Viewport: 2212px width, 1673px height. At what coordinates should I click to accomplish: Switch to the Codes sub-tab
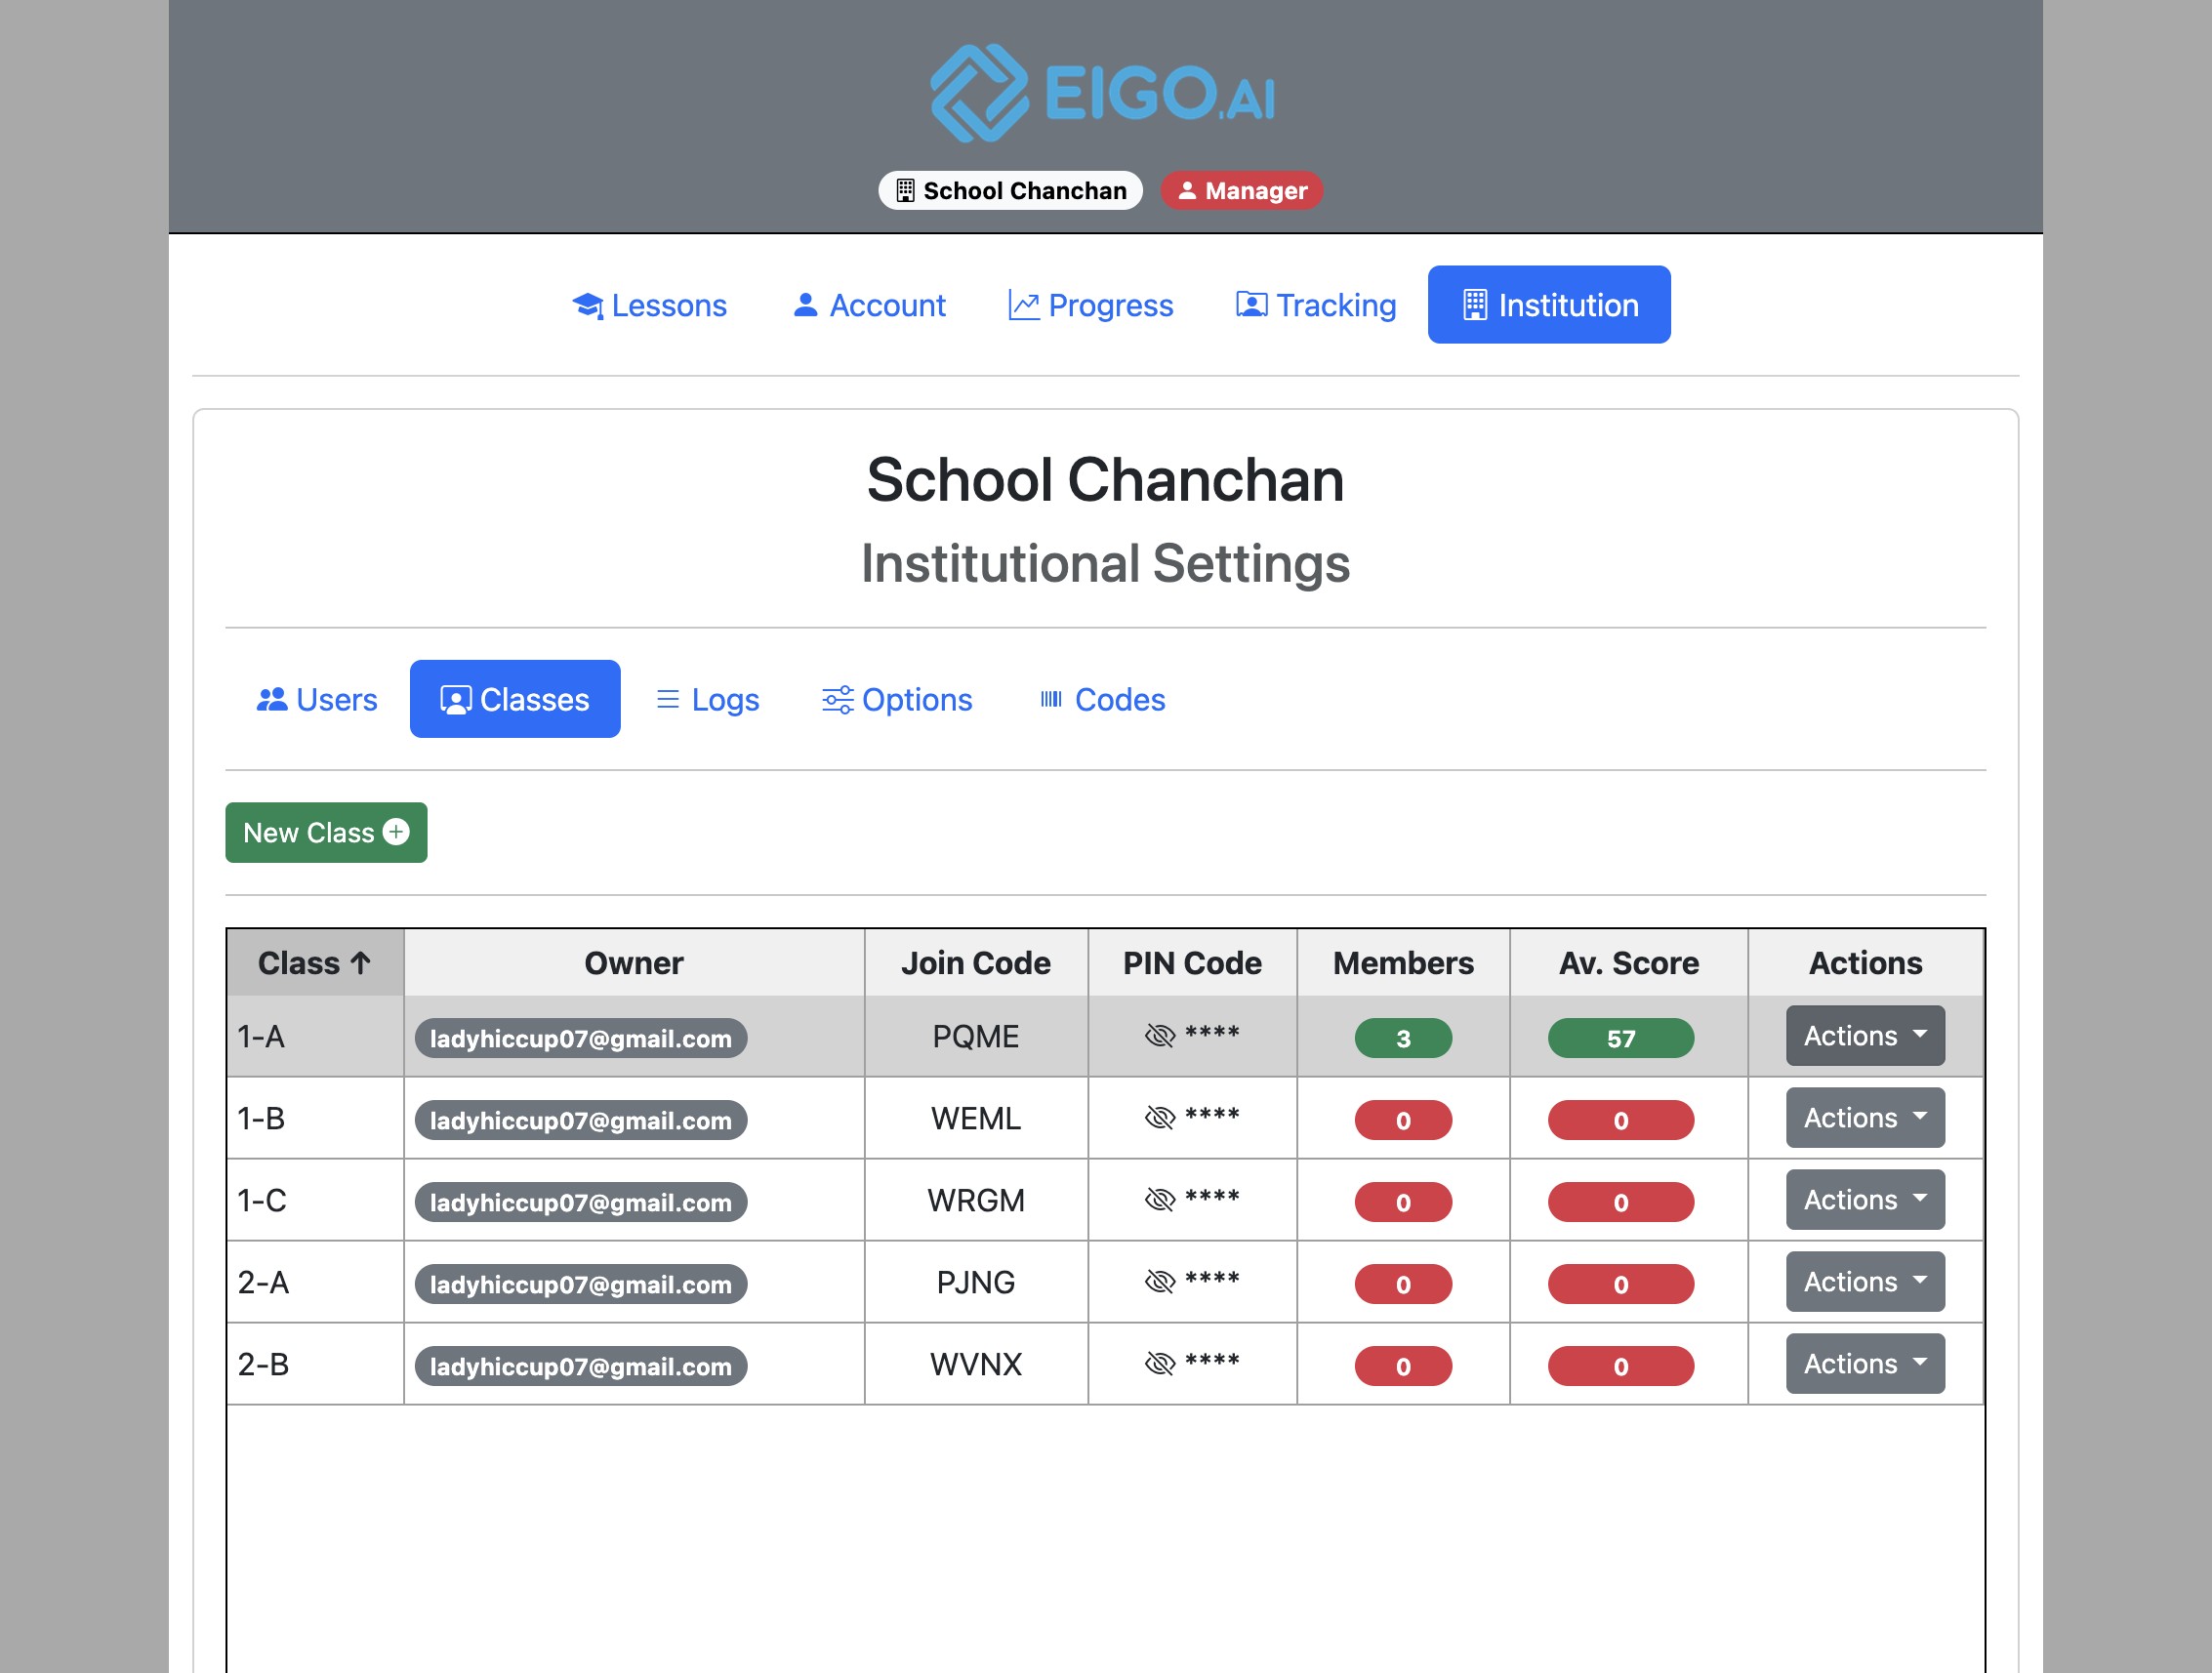[1102, 699]
